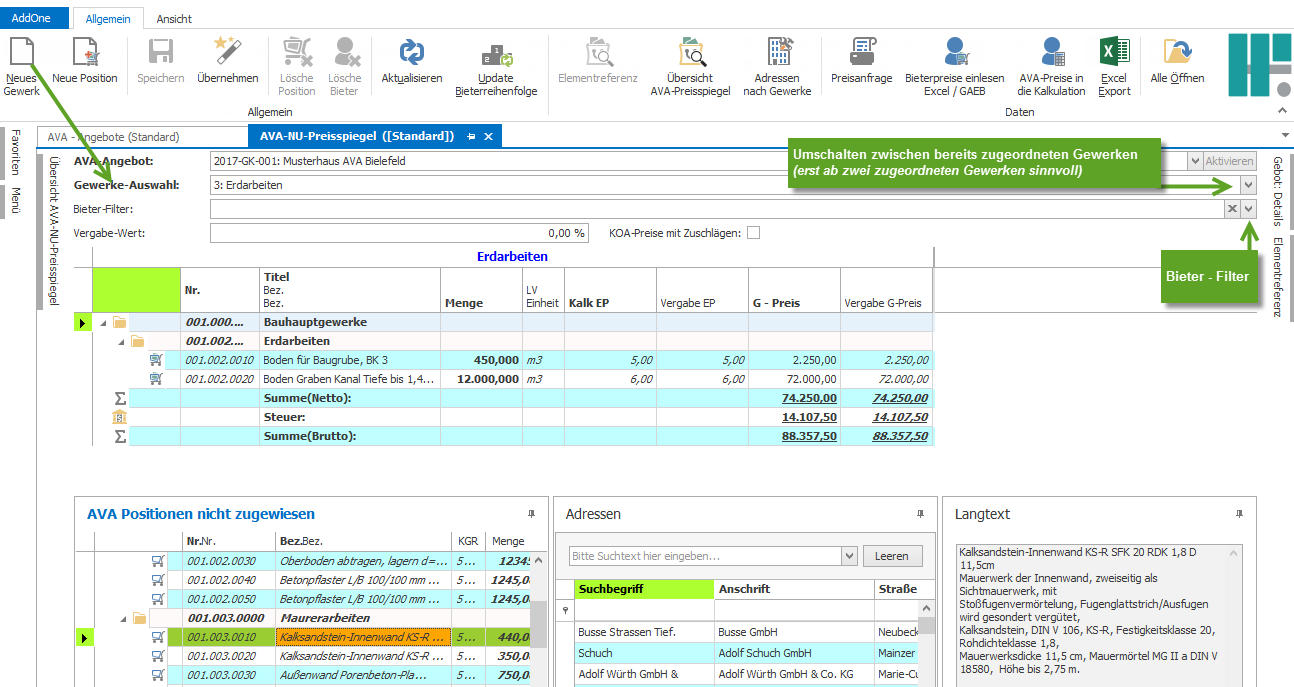Click the Leeren button
Image resolution: width=1294 pixels, height=687 pixels.
pyautogui.click(x=891, y=556)
